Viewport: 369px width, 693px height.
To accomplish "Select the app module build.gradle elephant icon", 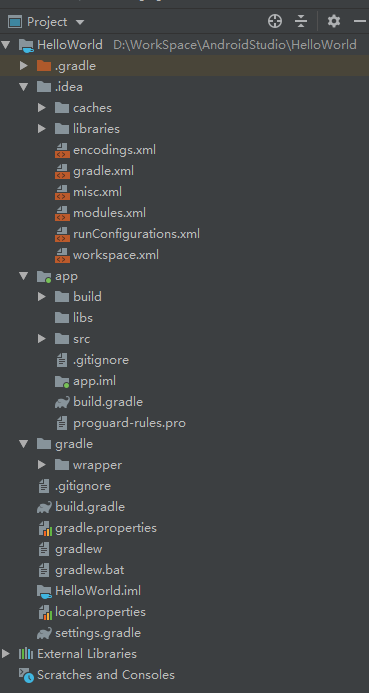I will pos(62,402).
